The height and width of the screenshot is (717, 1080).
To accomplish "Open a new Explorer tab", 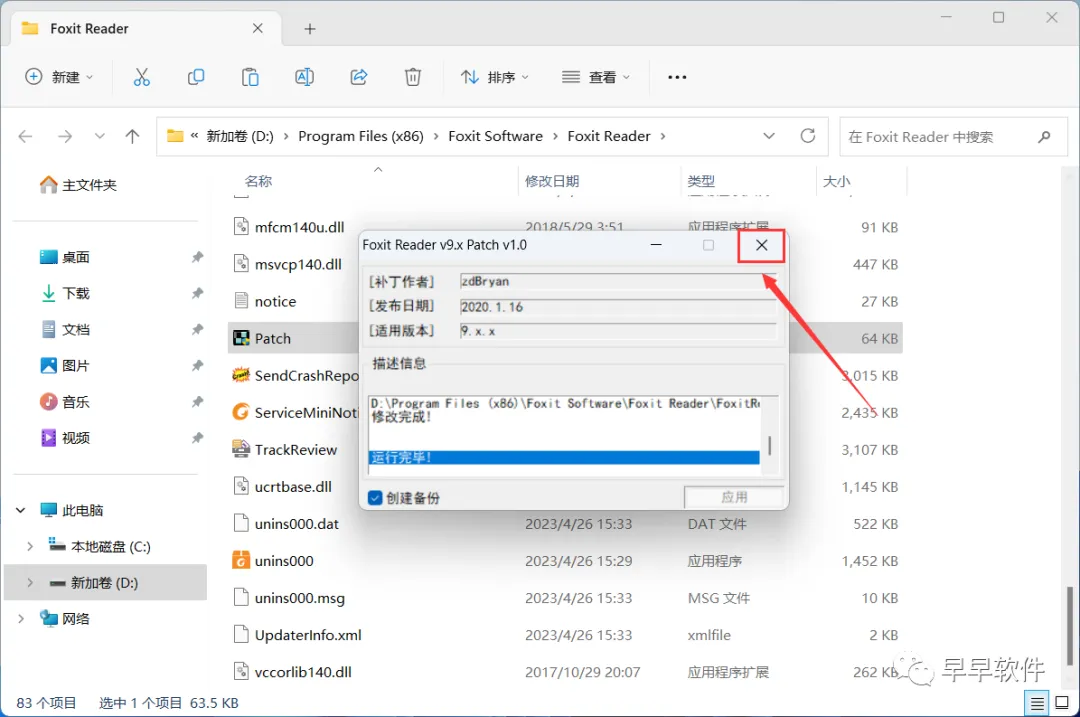I will (310, 29).
